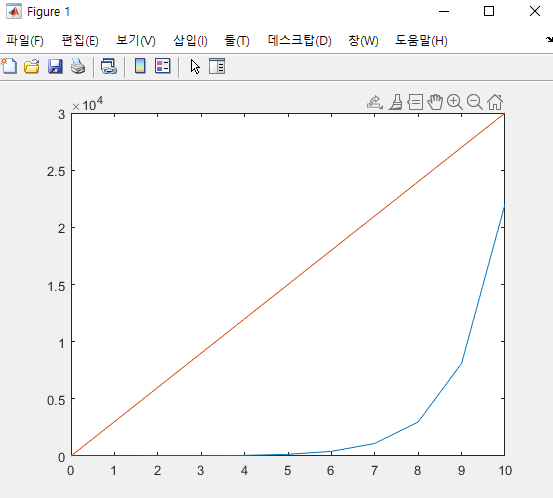Image resolution: width=553 pixels, height=498 pixels.
Task: Click the Link Plot toolbar icon
Action: coord(109,66)
